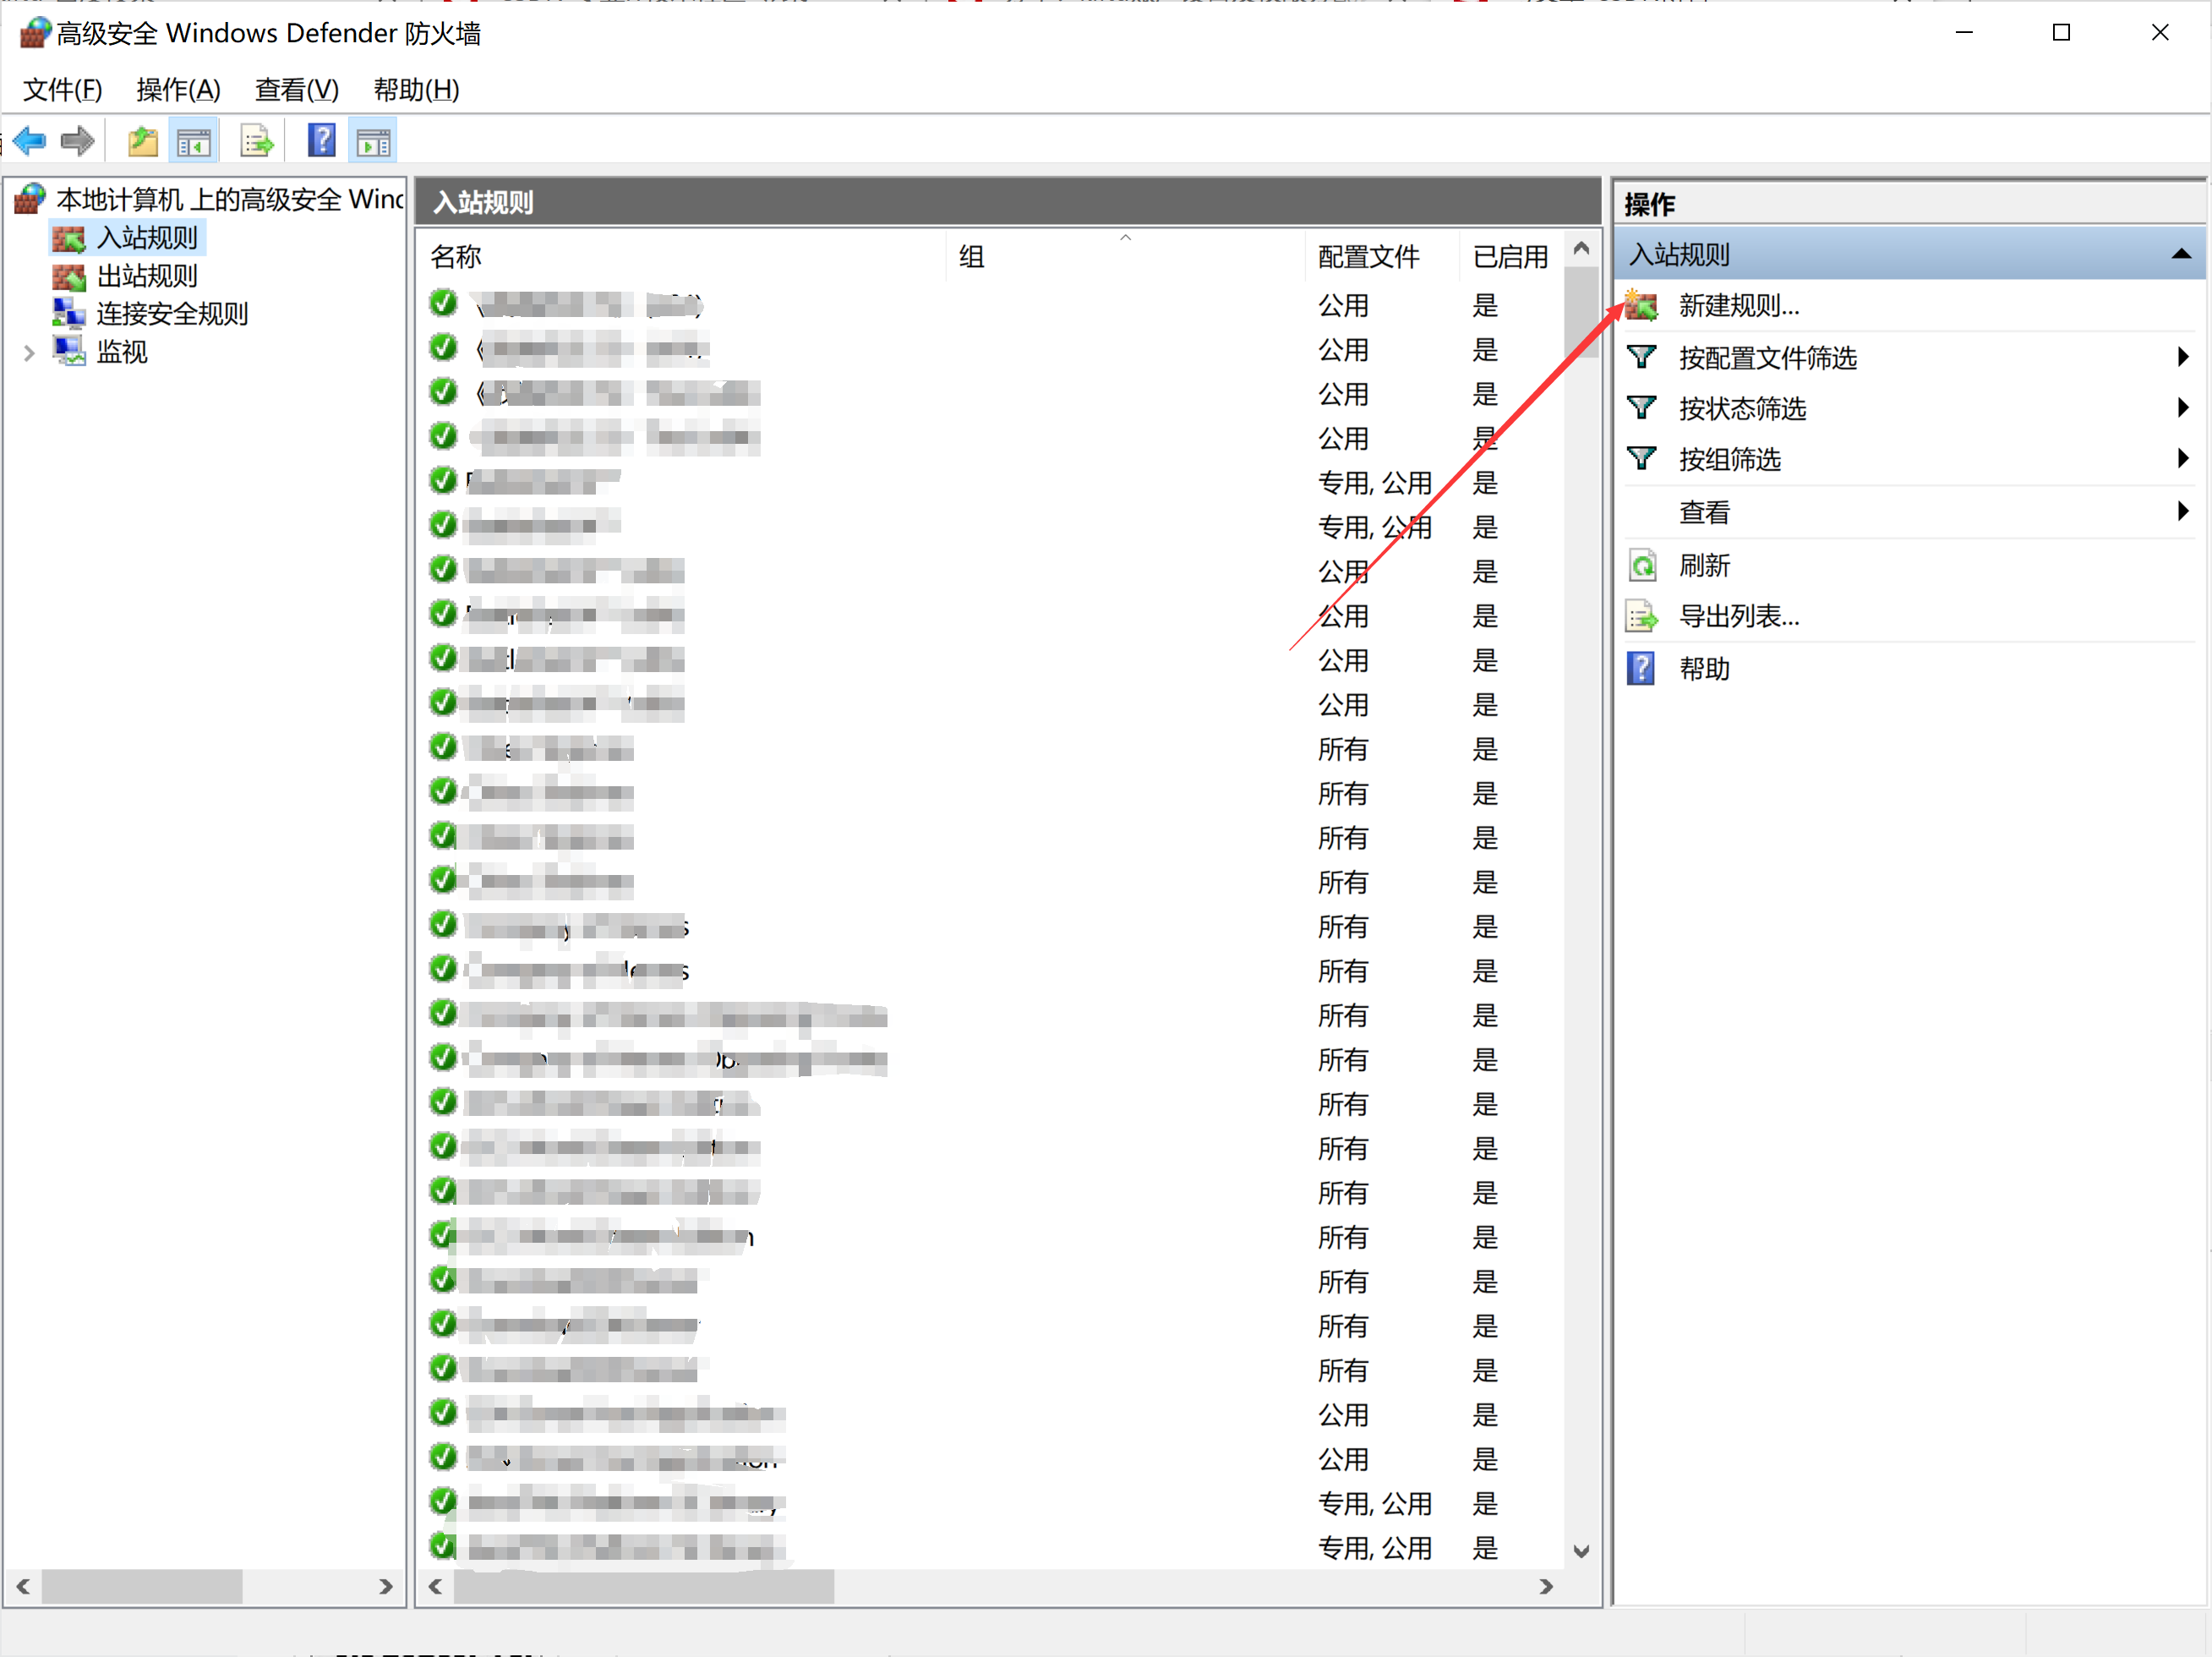Click the 名称 column header to sort
This screenshot has height=1657, width=2212.
pos(456,256)
